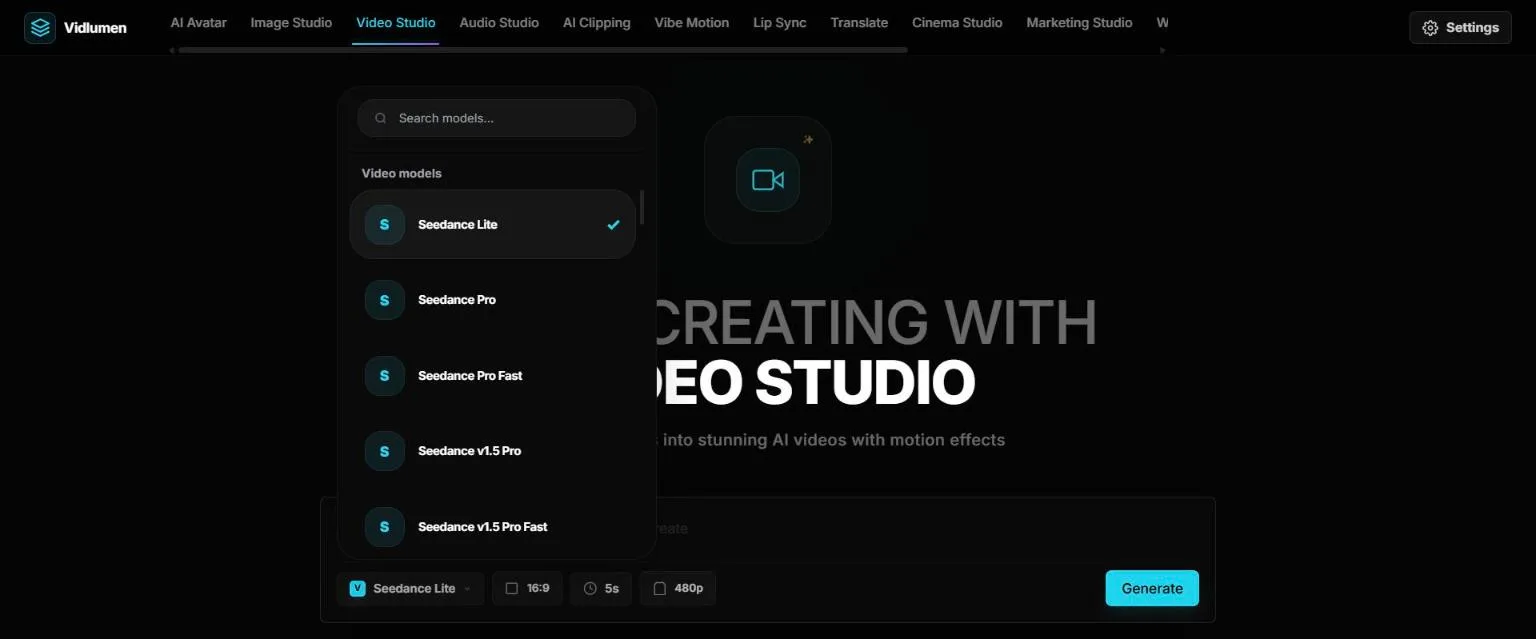Open the 16:9 aspect ratio selector
This screenshot has width=1536, height=639.
coord(528,589)
